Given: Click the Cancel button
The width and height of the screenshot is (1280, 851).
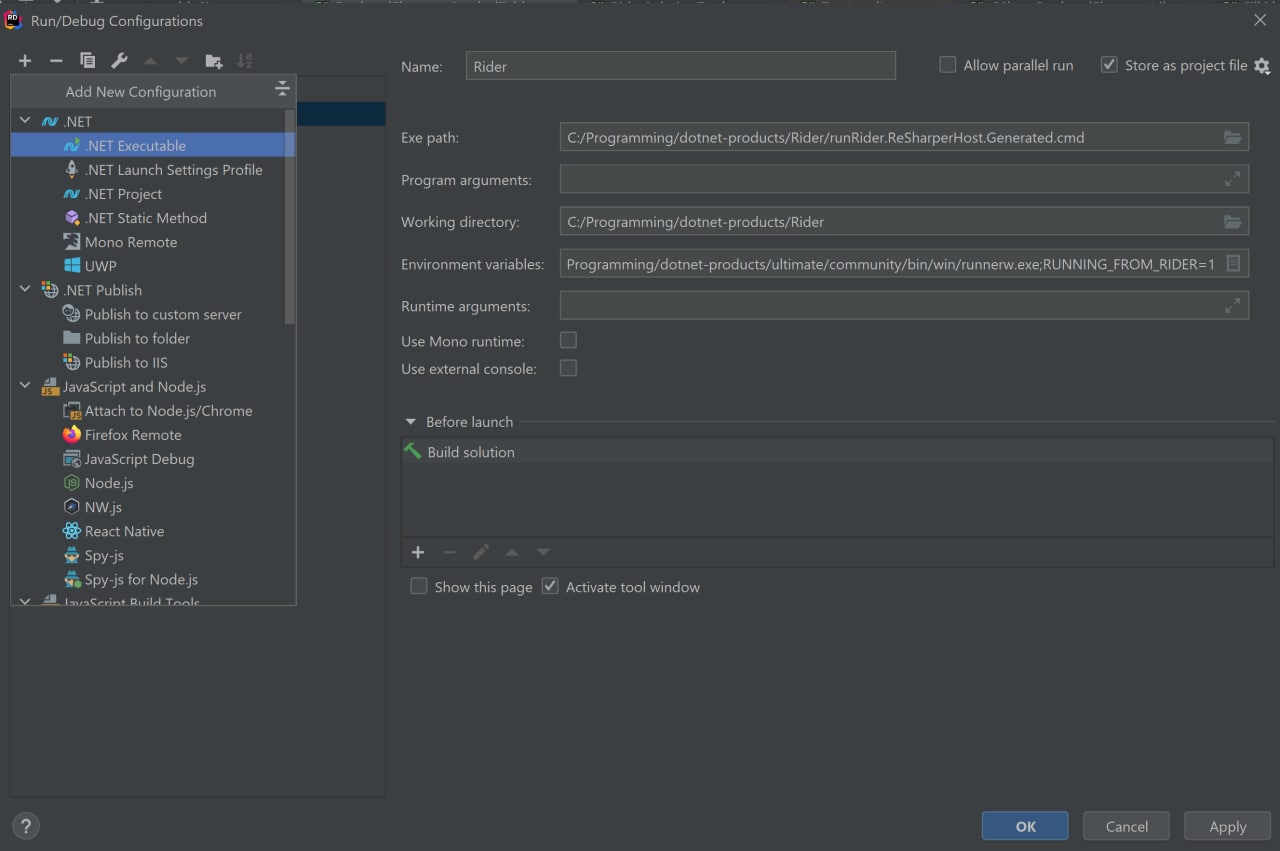Looking at the screenshot, I should pos(1127,826).
